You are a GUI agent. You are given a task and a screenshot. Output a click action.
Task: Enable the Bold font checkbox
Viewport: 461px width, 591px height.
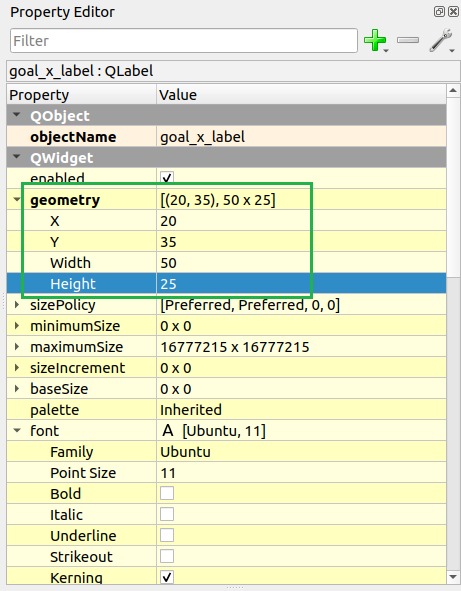pos(167,493)
